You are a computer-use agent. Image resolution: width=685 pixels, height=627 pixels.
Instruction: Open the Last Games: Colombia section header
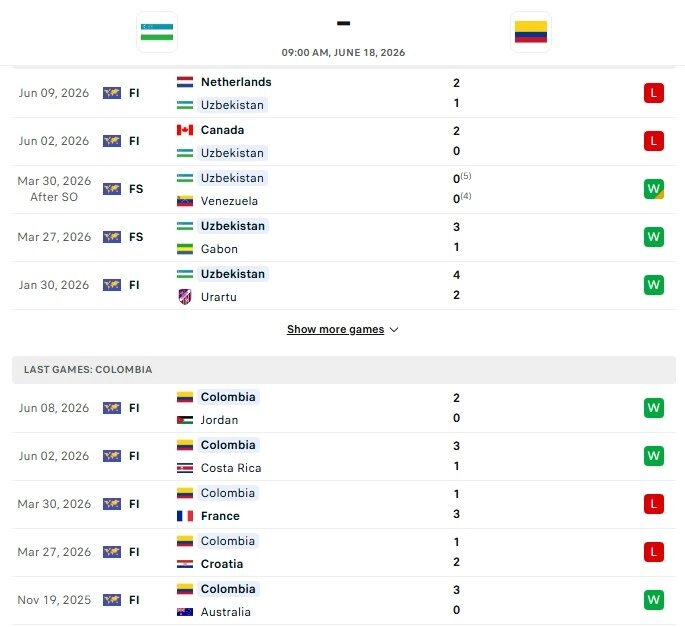(x=344, y=370)
